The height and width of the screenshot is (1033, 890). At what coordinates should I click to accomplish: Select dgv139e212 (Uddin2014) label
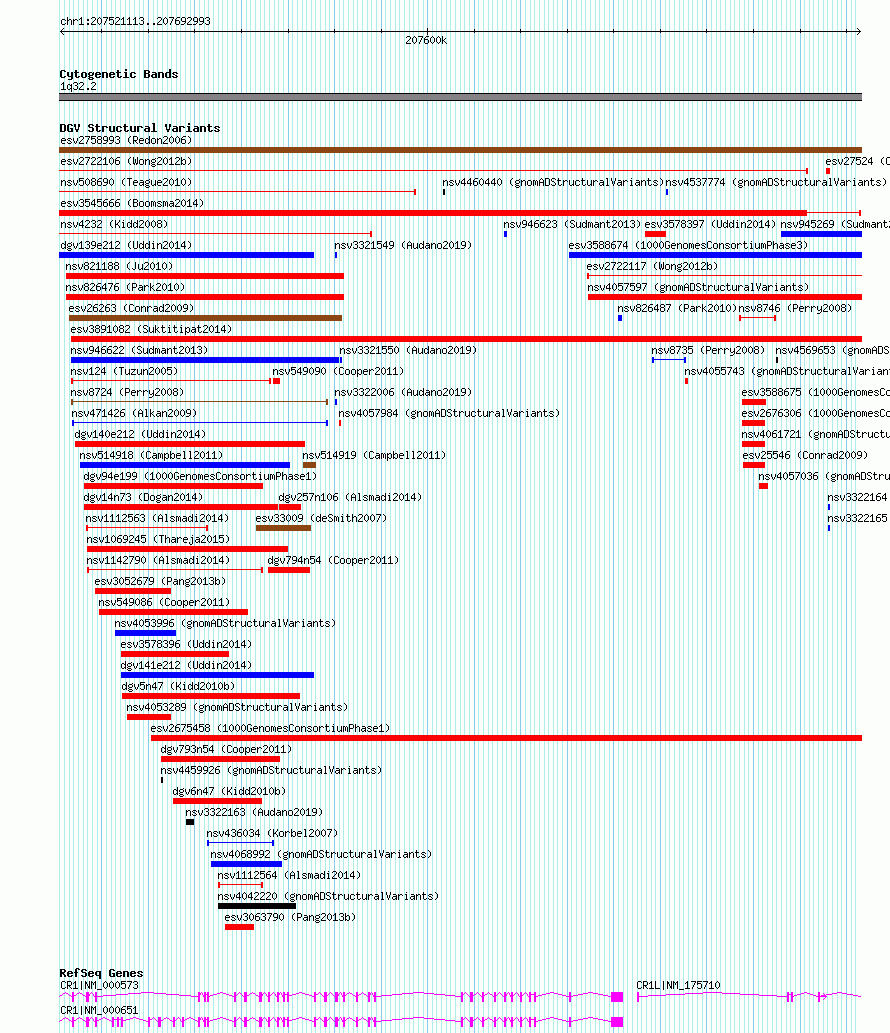[x=126, y=246]
